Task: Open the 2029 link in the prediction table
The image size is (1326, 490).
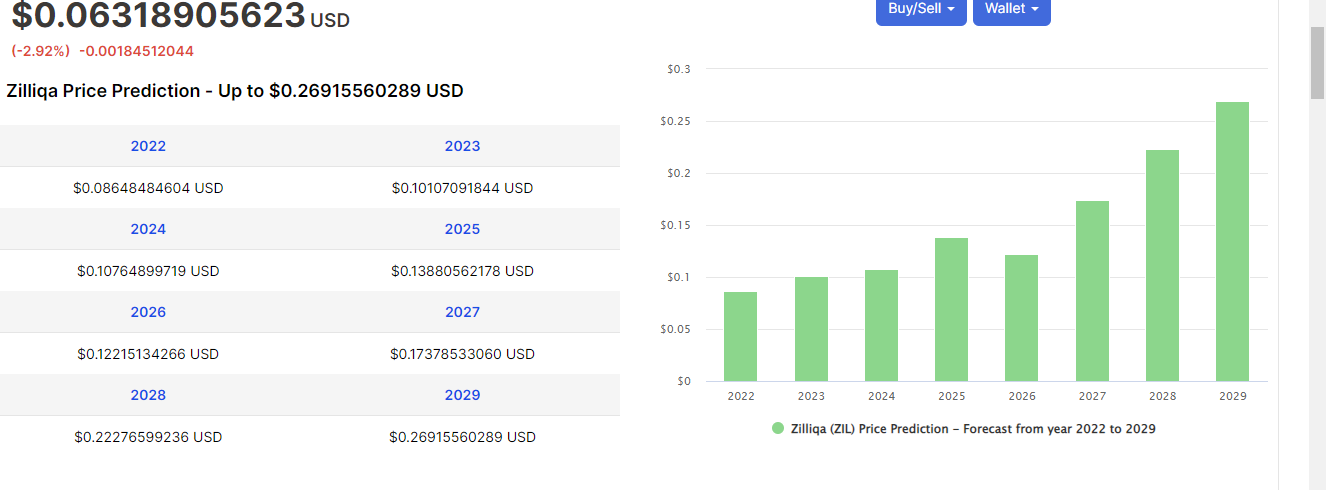Action: pyautogui.click(x=462, y=395)
